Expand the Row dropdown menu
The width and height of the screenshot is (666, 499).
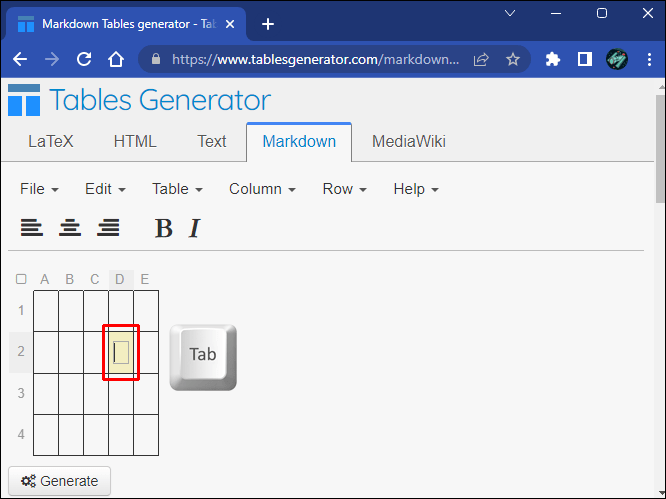click(344, 189)
